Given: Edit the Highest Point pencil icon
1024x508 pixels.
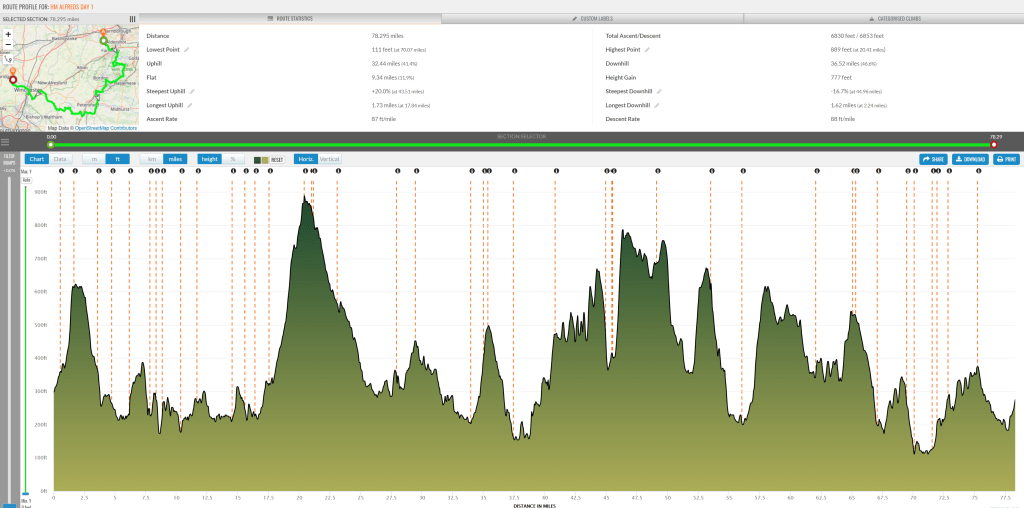Looking at the screenshot, I should pyautogui.click(x=647, y=49).
